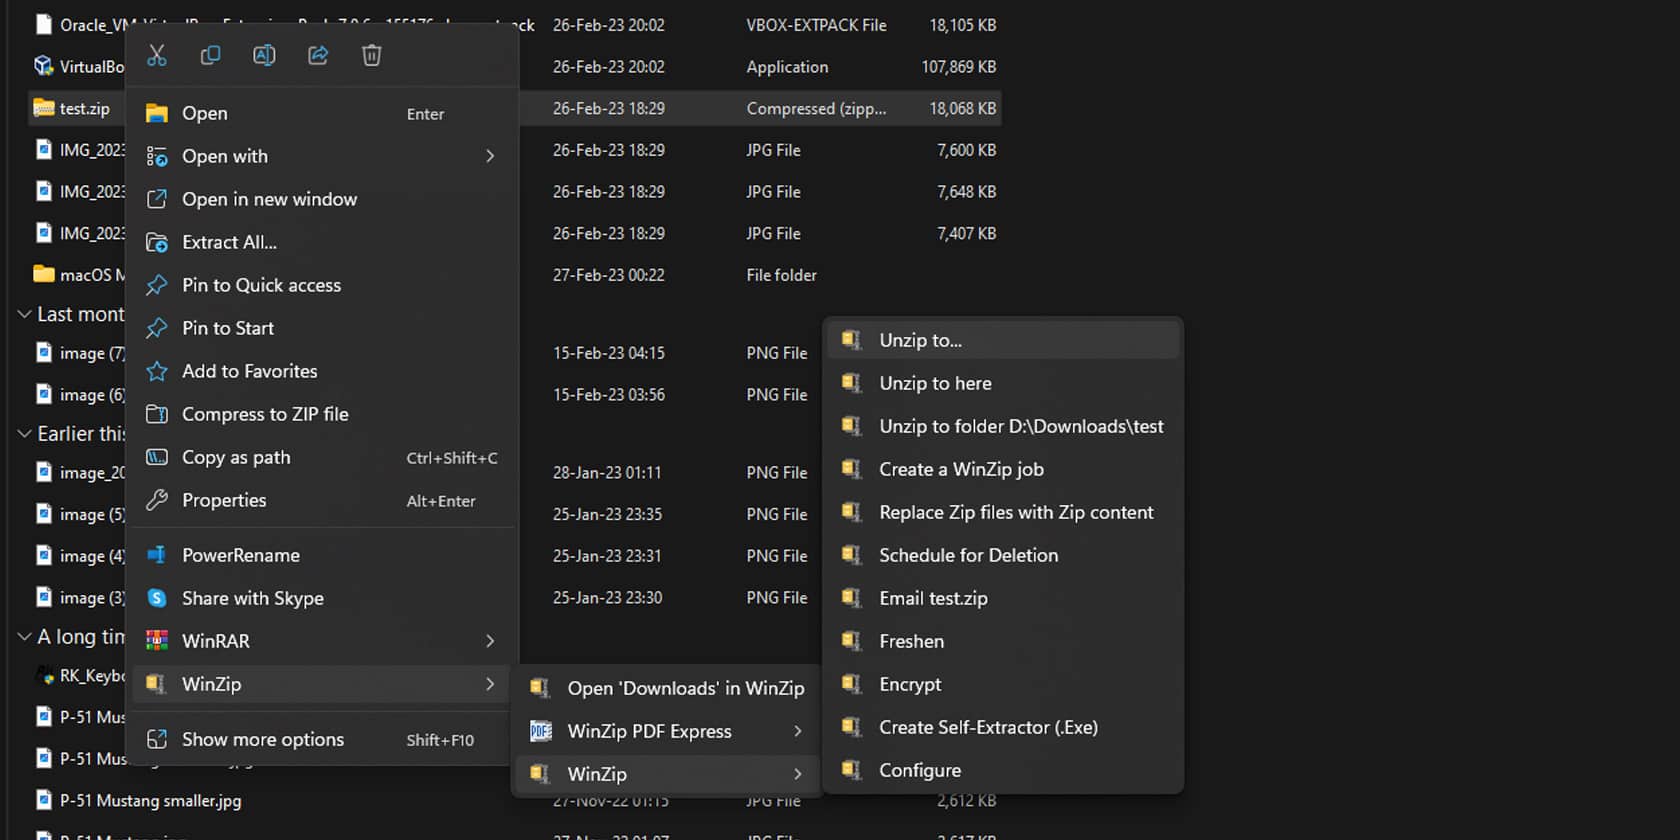Choose Unzip to here

pos(1003,383)
